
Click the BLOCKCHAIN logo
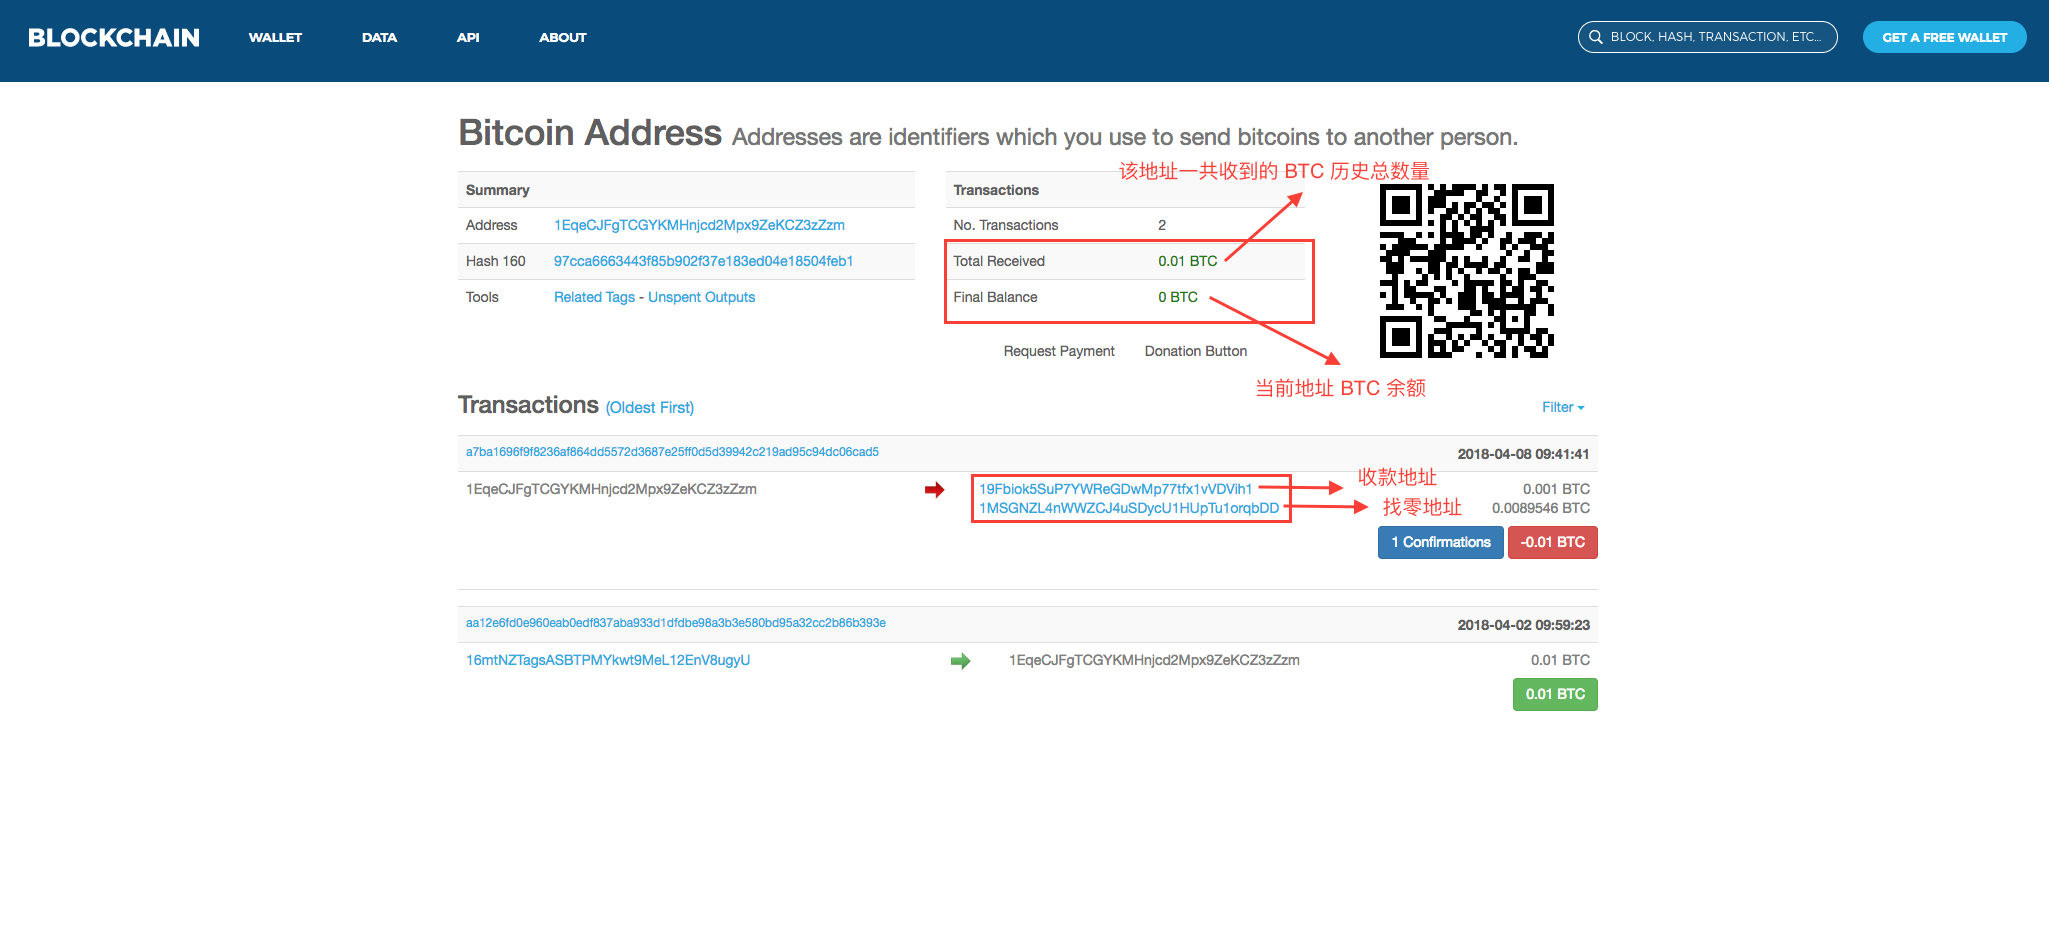coord(113,37)
